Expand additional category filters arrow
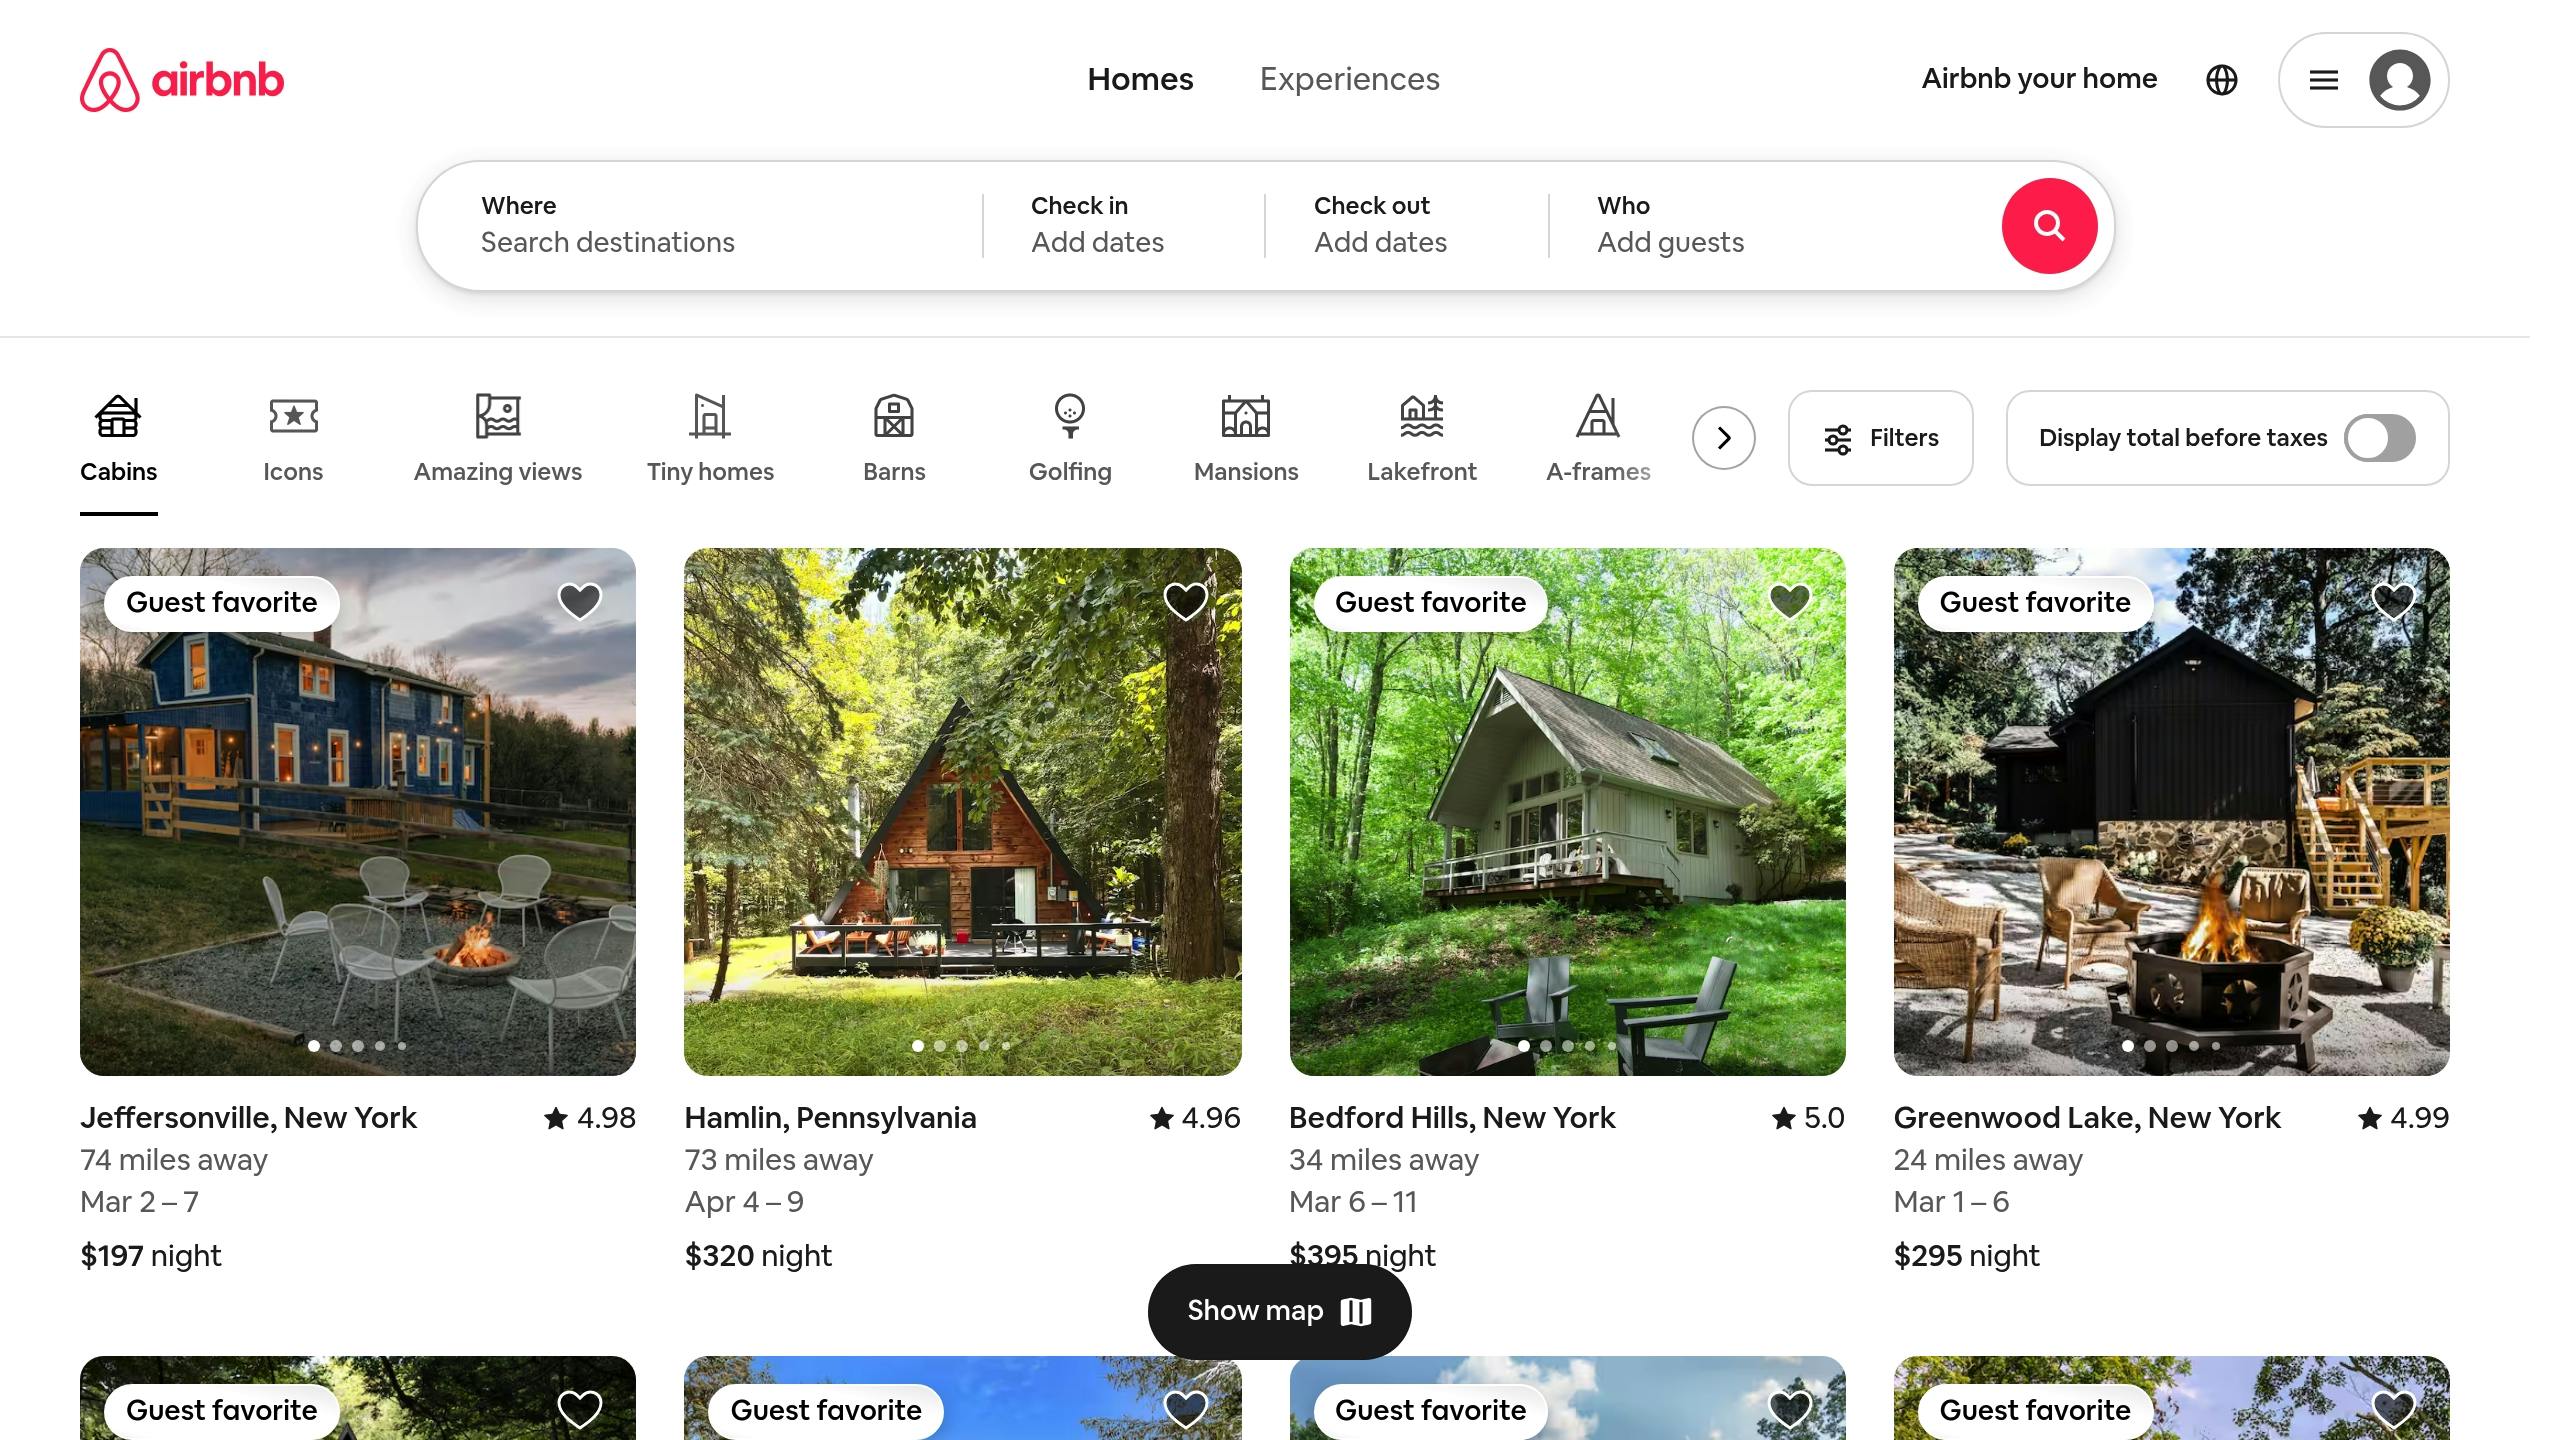Image resolution: width=2560 pixels, height=1440 pixels. point(1723,438)
